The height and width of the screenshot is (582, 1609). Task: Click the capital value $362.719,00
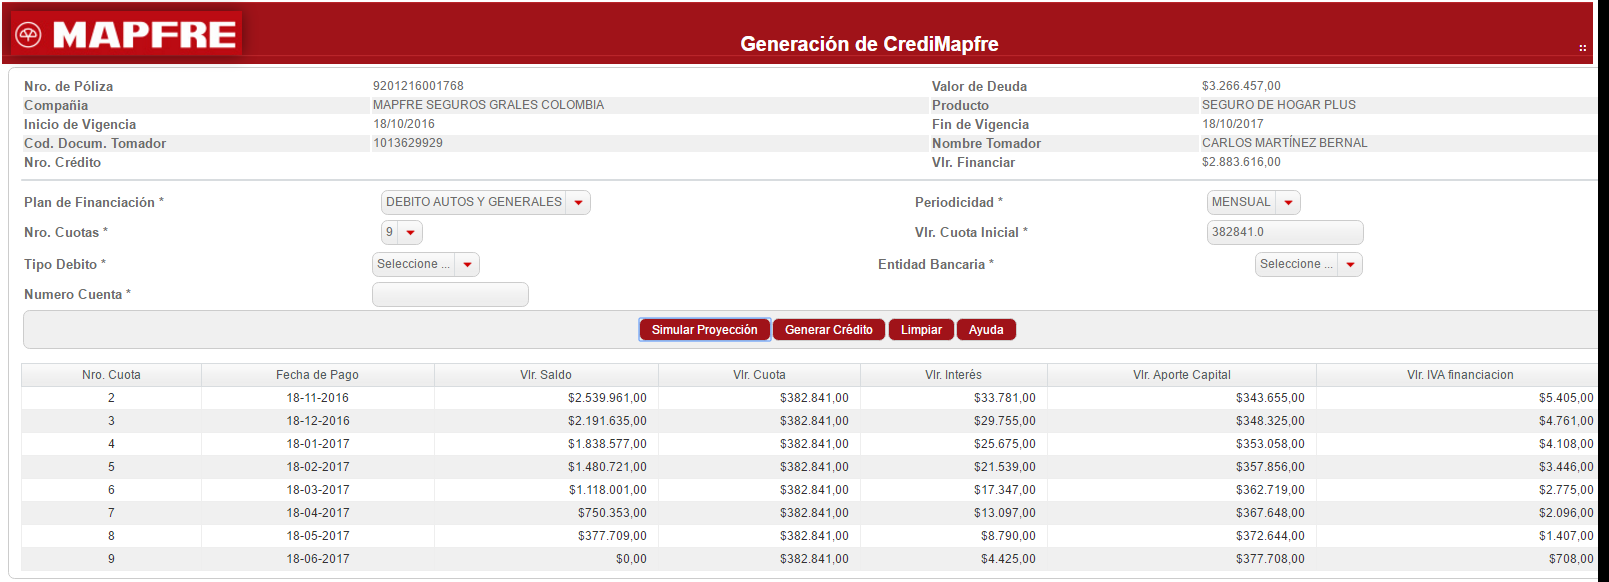click(1270, 490)
